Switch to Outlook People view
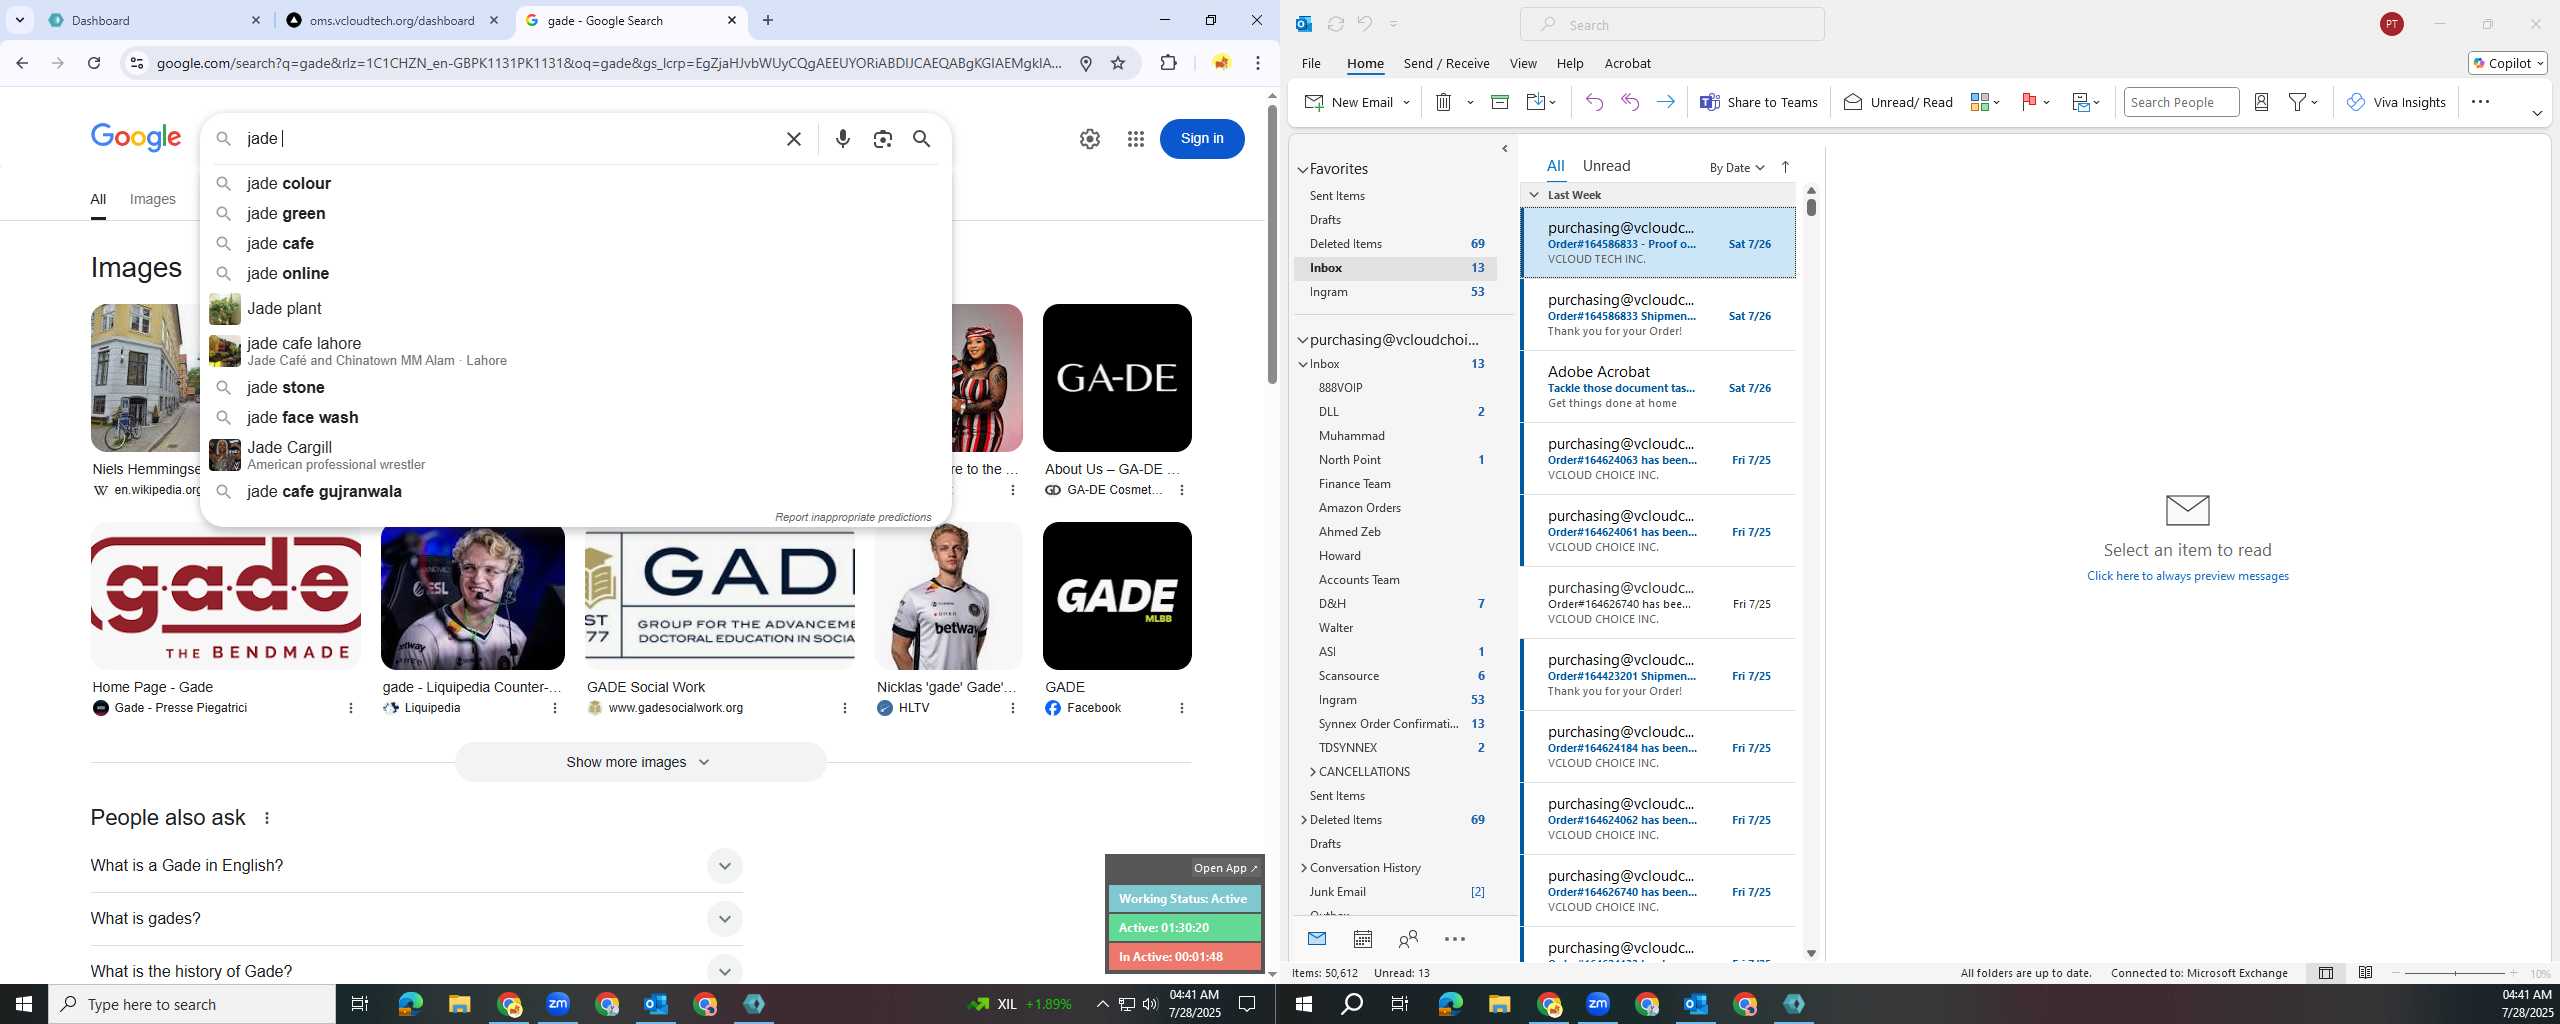Viewport: 2560px width, 1024px height. click(1408, 939)
